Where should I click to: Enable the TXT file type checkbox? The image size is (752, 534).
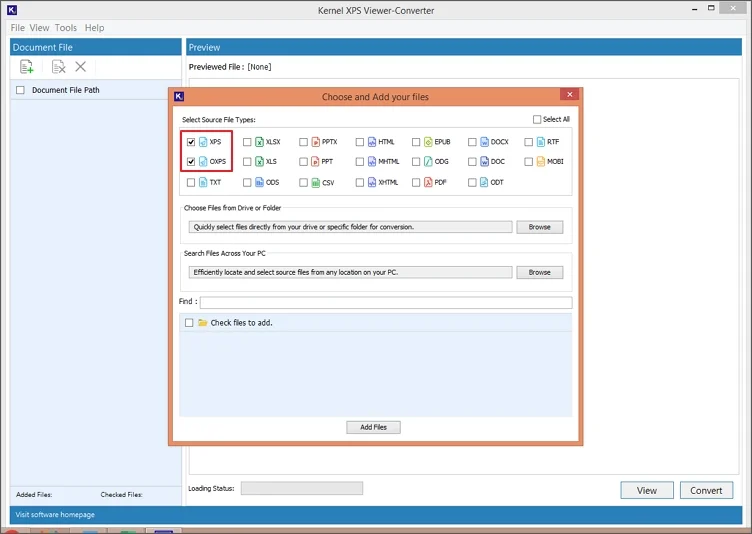tap(191, 182)
